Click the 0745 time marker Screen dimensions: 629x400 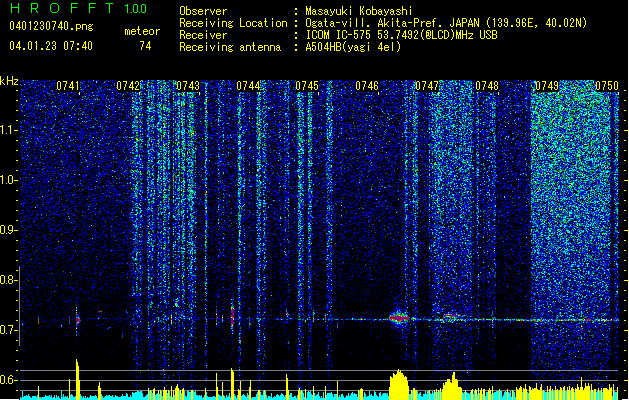pos(307,86)
